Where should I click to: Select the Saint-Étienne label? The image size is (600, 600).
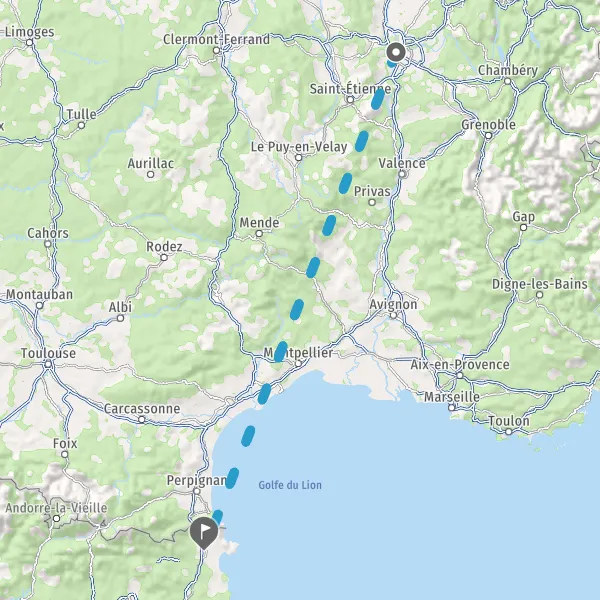350,89
